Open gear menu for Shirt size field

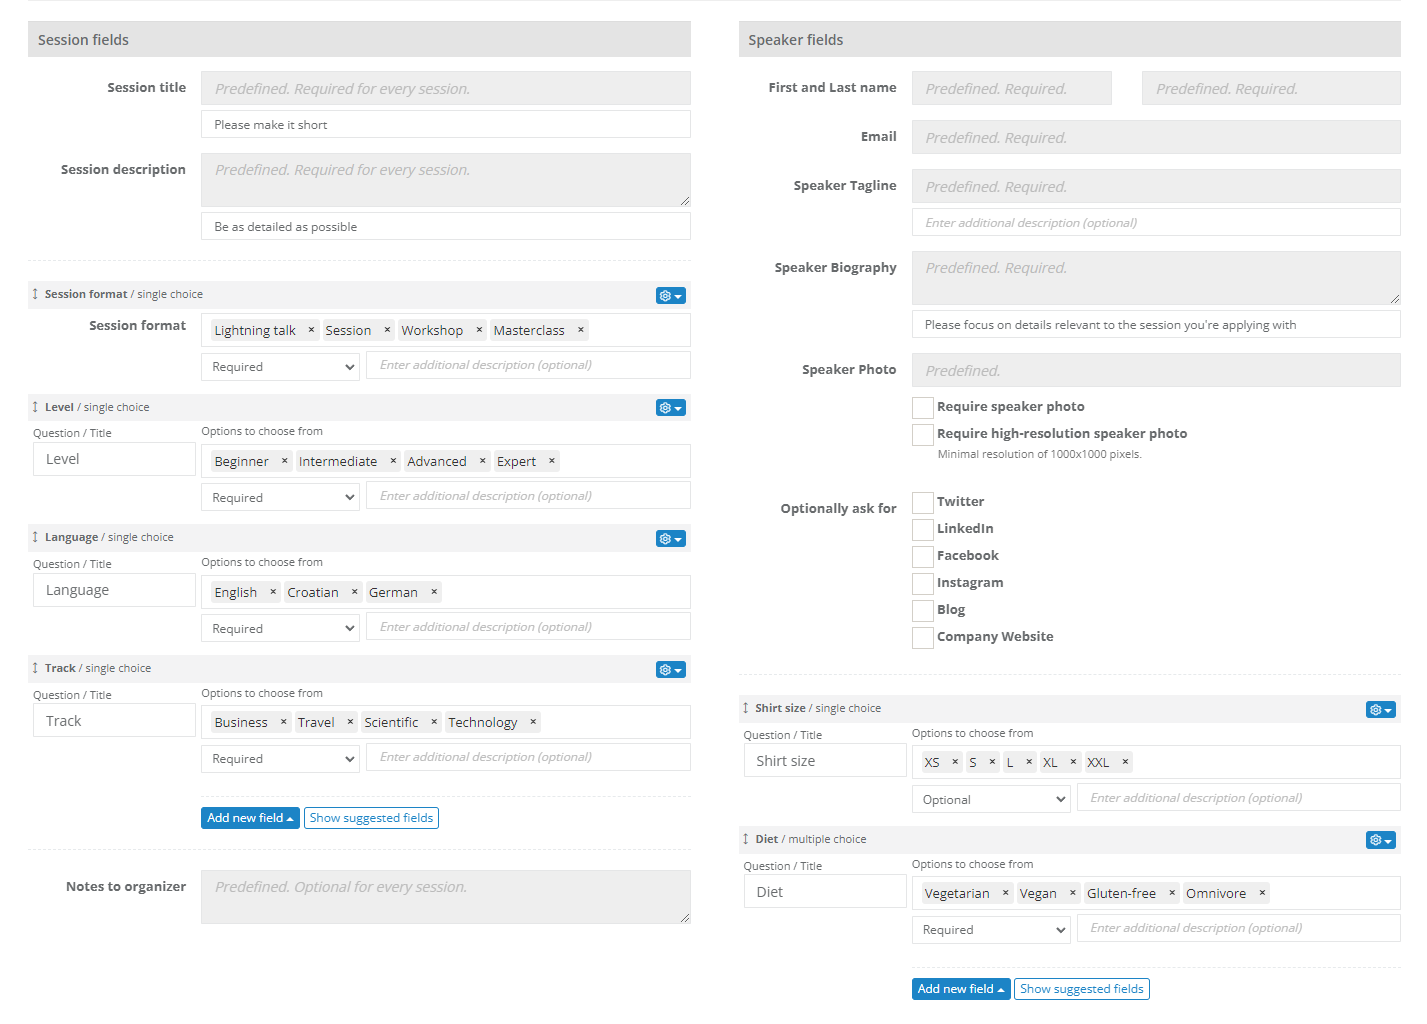(x=1380, y=710)
